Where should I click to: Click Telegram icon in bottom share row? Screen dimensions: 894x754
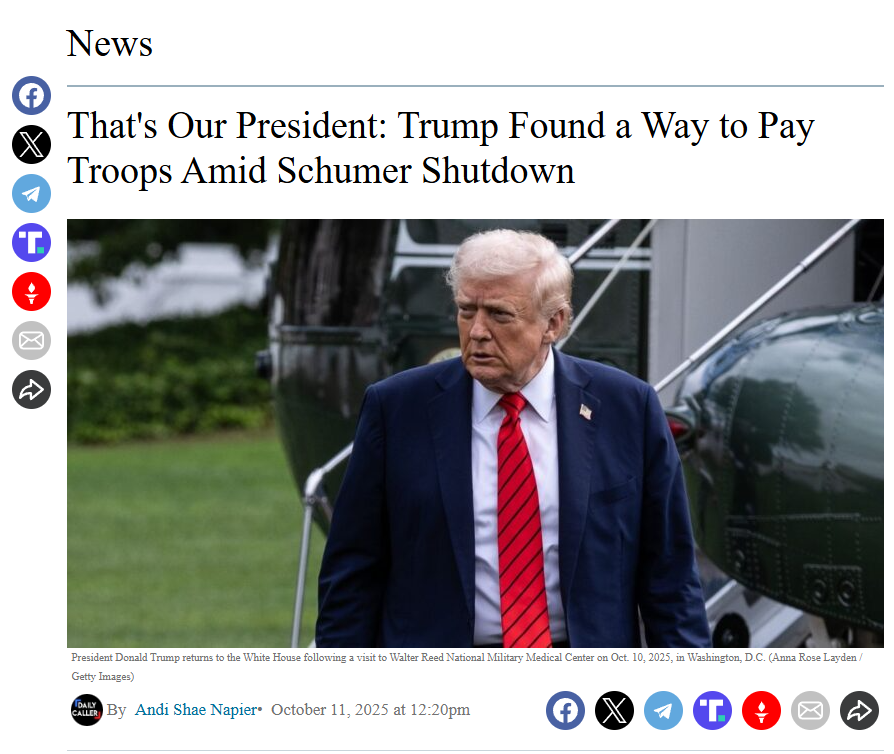coord(663,711)
